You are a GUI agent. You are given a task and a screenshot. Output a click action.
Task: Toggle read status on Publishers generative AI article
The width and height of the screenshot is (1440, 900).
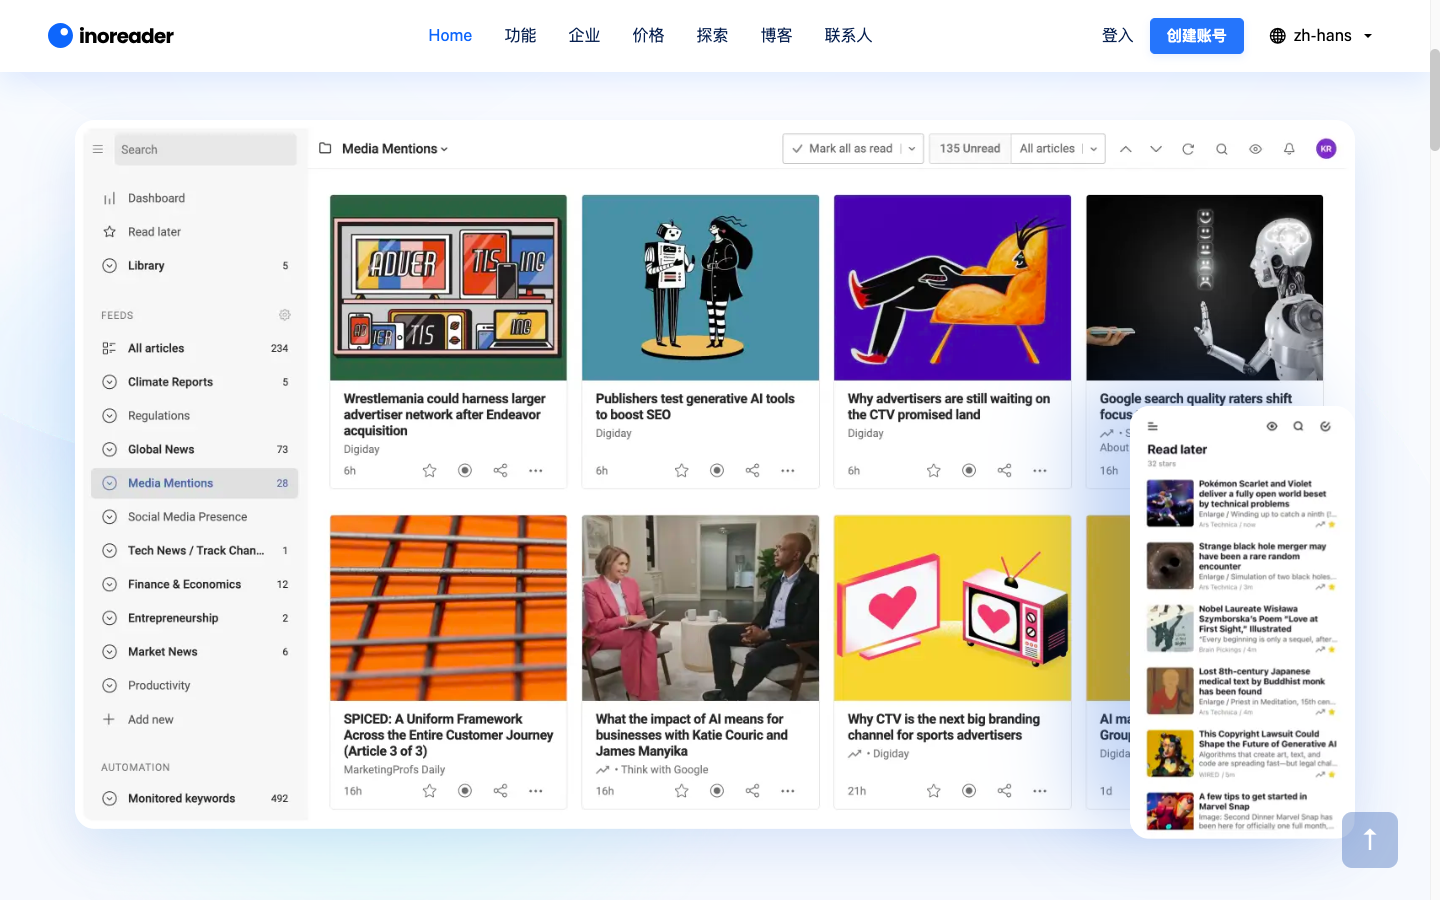pos(717,470)
